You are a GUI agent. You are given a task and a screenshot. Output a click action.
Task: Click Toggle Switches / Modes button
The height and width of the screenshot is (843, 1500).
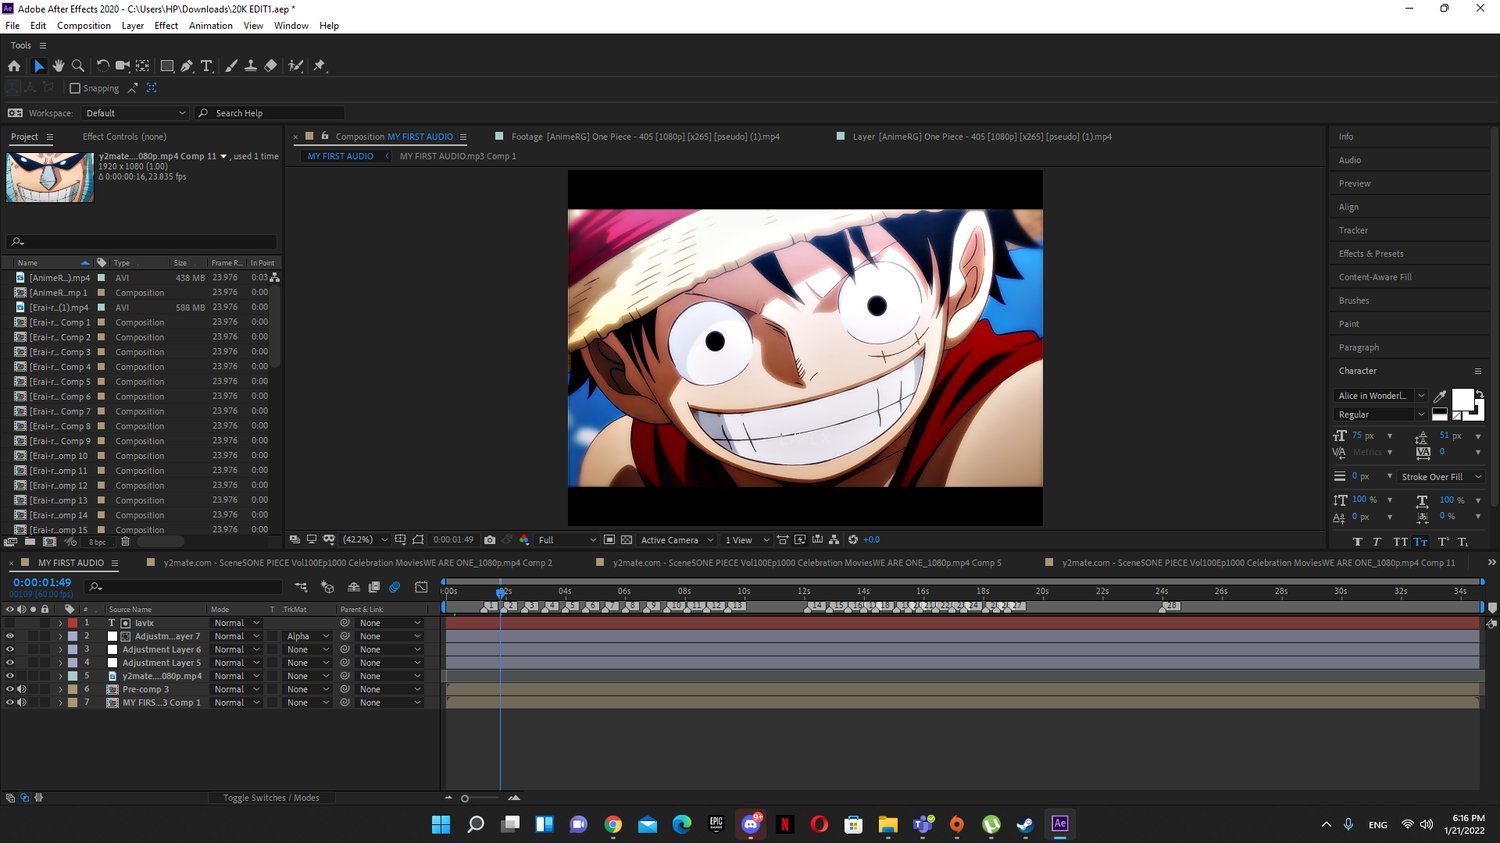271,798
